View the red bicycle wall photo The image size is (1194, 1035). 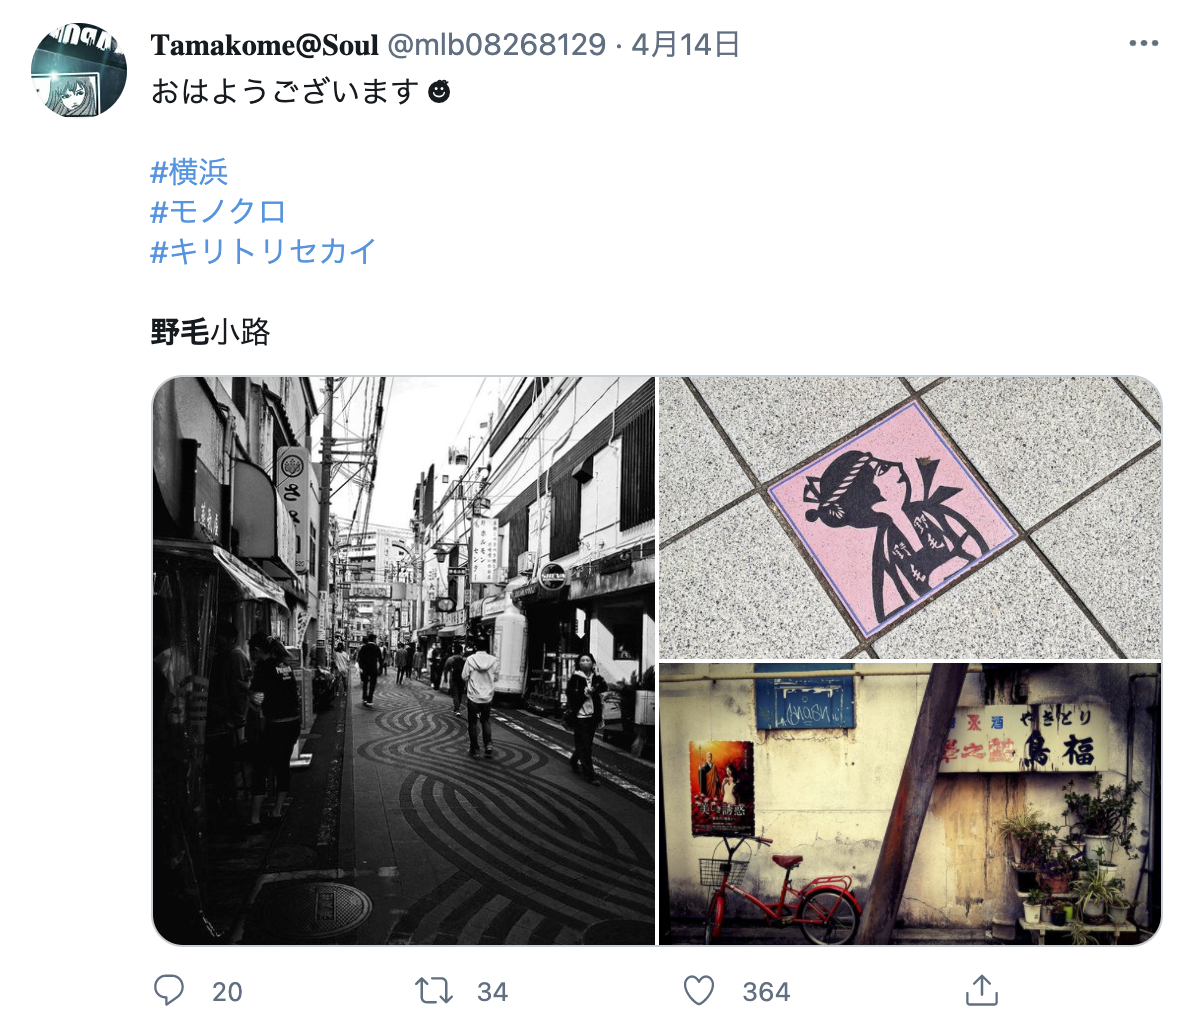click(x=910, y=803)
